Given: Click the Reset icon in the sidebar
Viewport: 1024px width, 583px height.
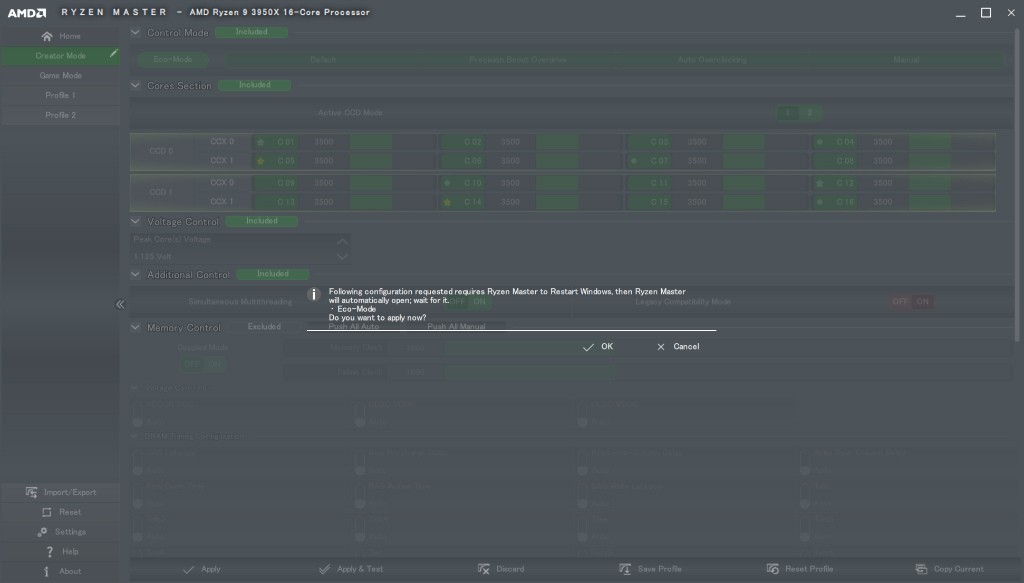Looking at the screenshot, I should 46,512.
